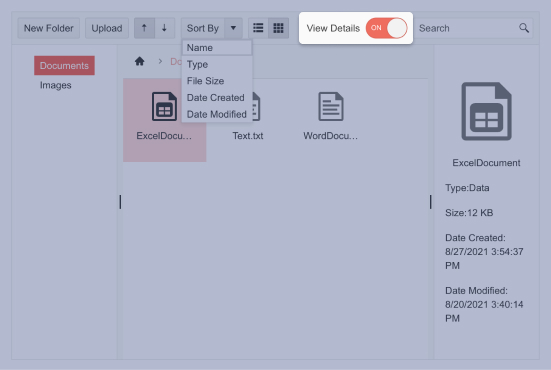Go to the home breadcrumb icon
This screenshot has width=551, height=370.
click(140, 61)
